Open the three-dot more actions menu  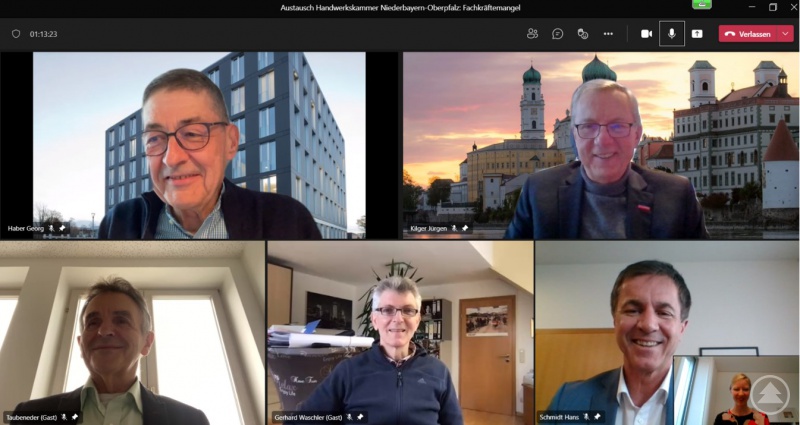pyautogui.click(x=608, y=33)
